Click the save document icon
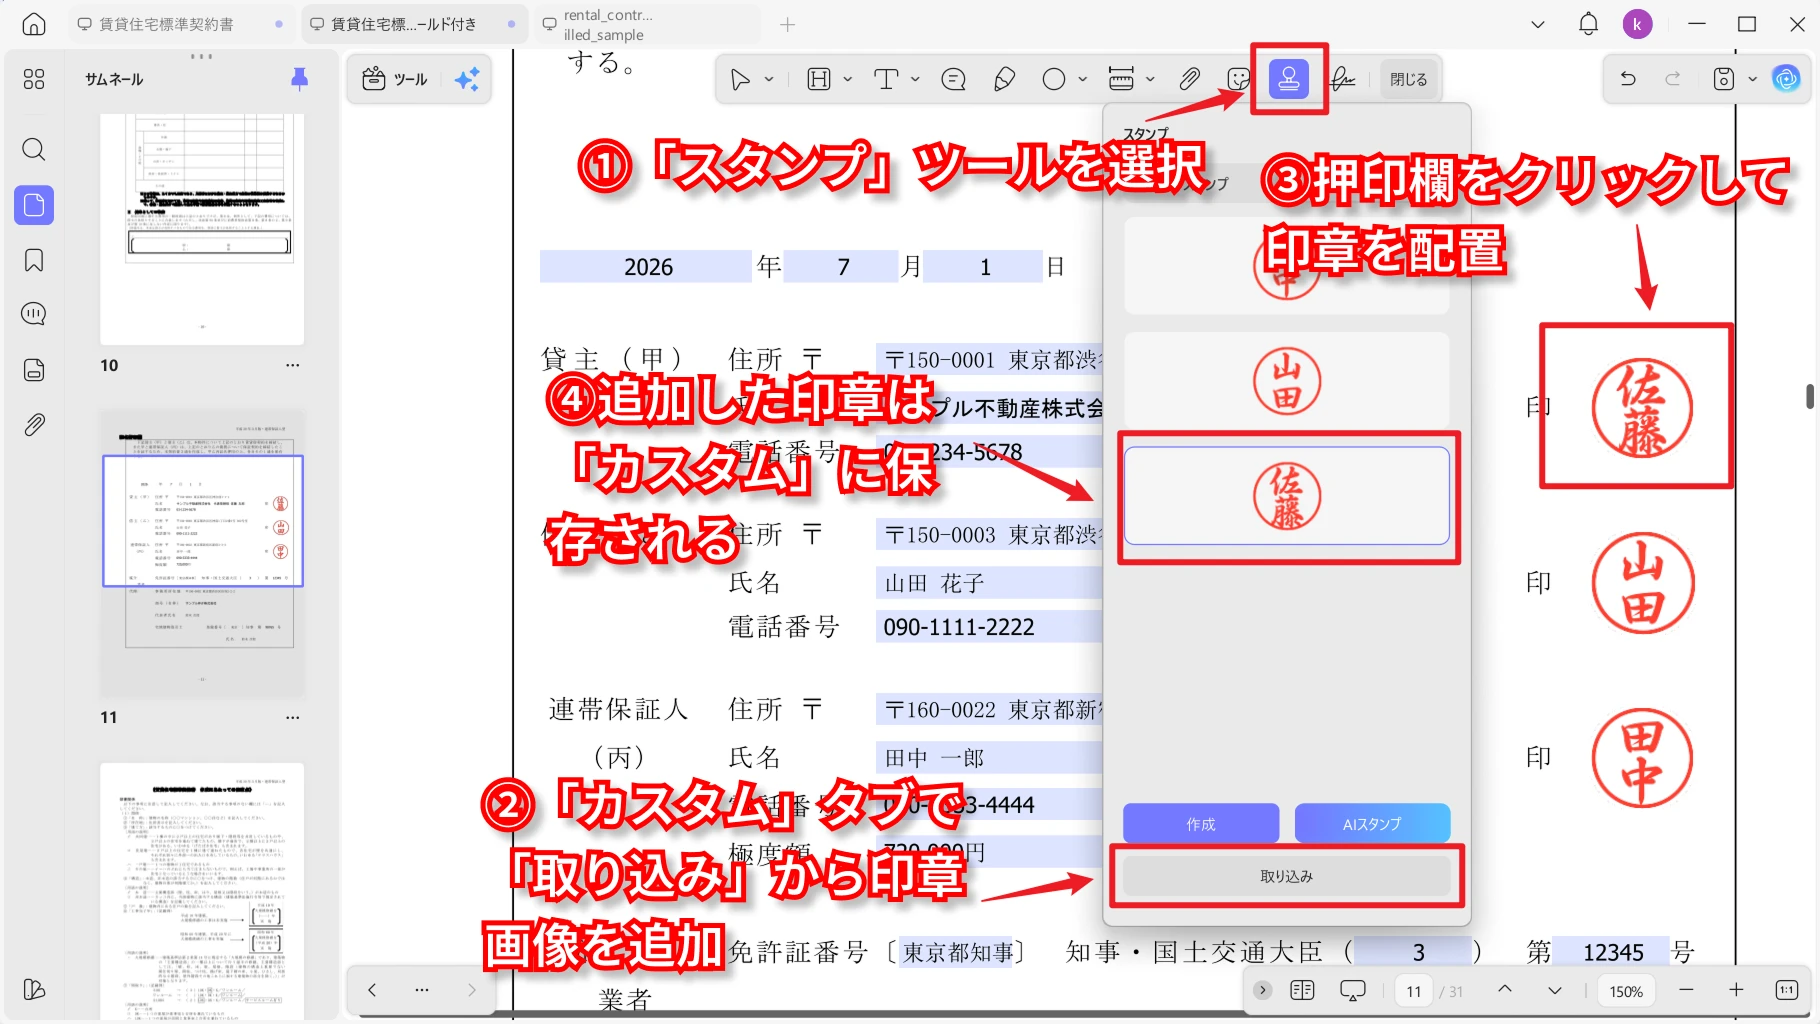This screenshot has width=1820, height=1024. pyautogui.click(x=1724, y=79)
